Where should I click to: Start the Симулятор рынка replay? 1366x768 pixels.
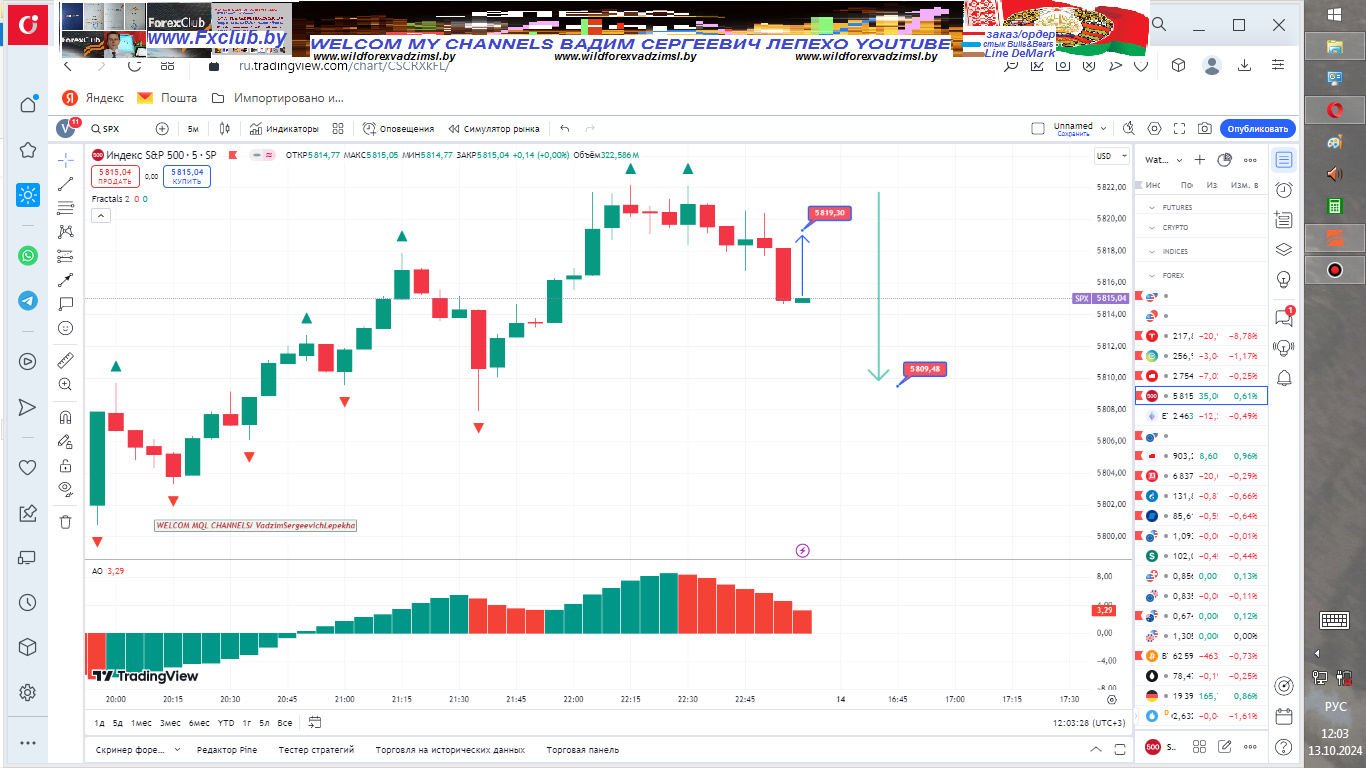tap(494, 129)
